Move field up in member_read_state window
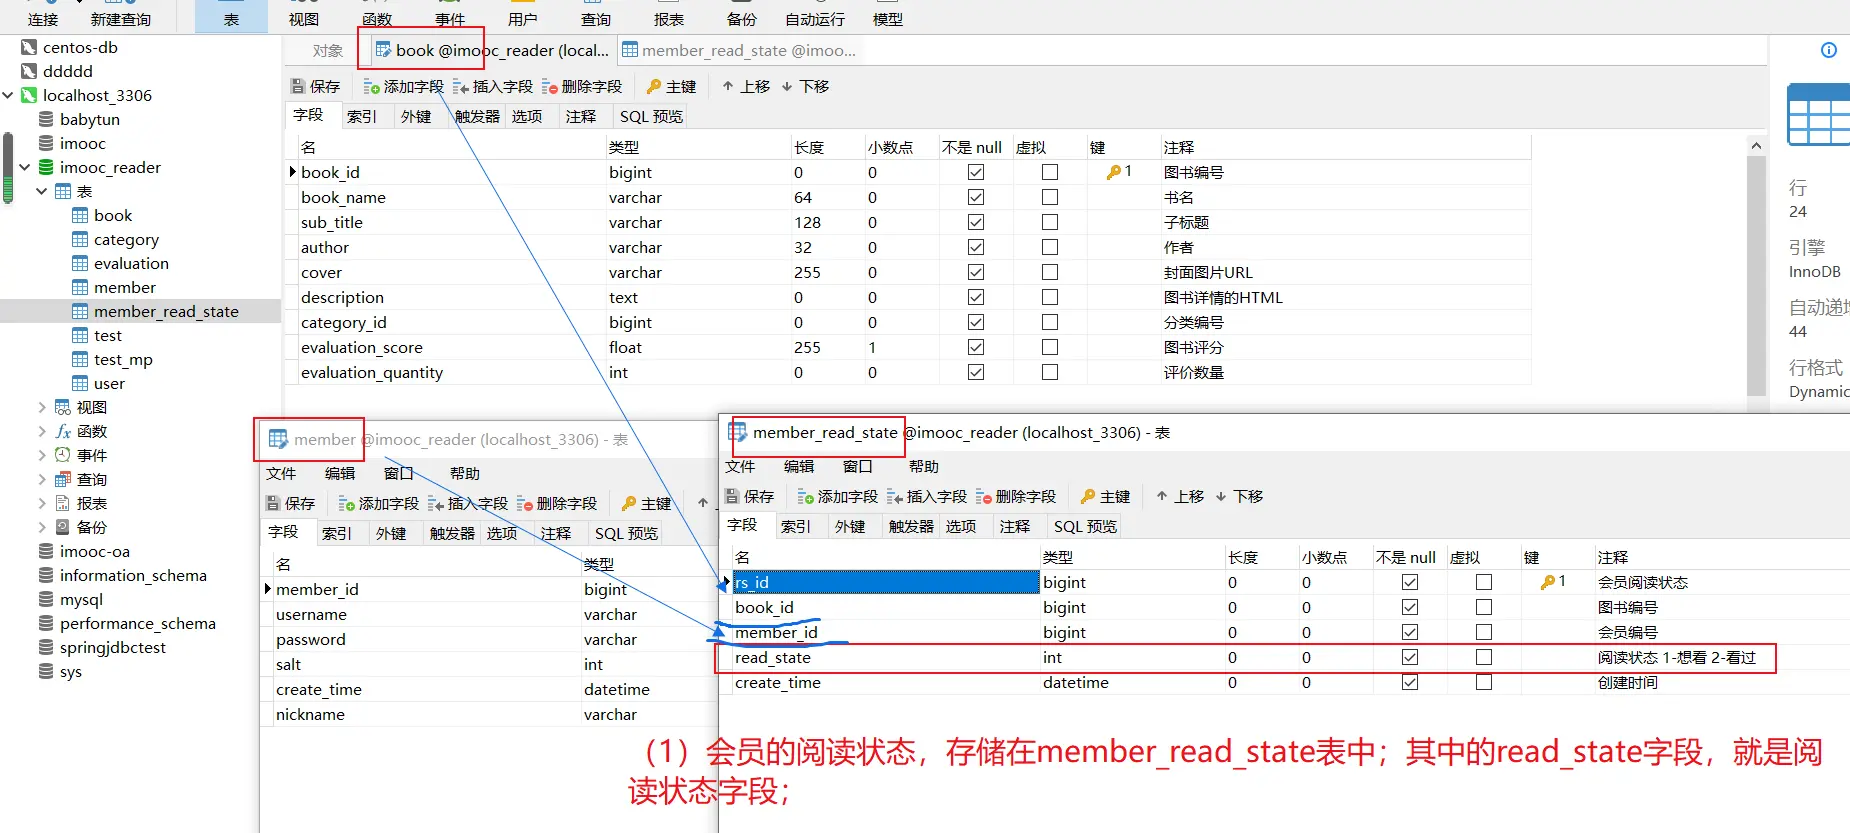Screen dimensions: 1850x833 click(1180, 496)
